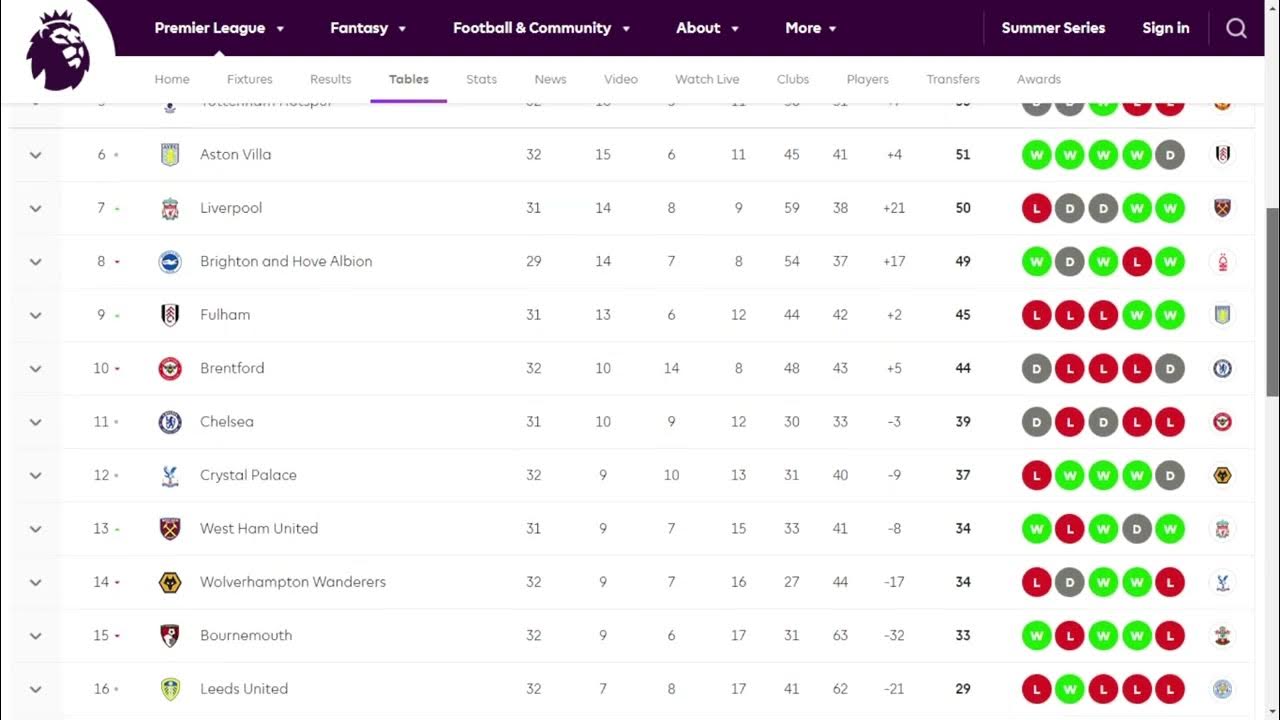The height and width of the screenshot is (720, 1280).
Task: Click next-opponent badge in Leeds United row
Action: [1222, 689]
